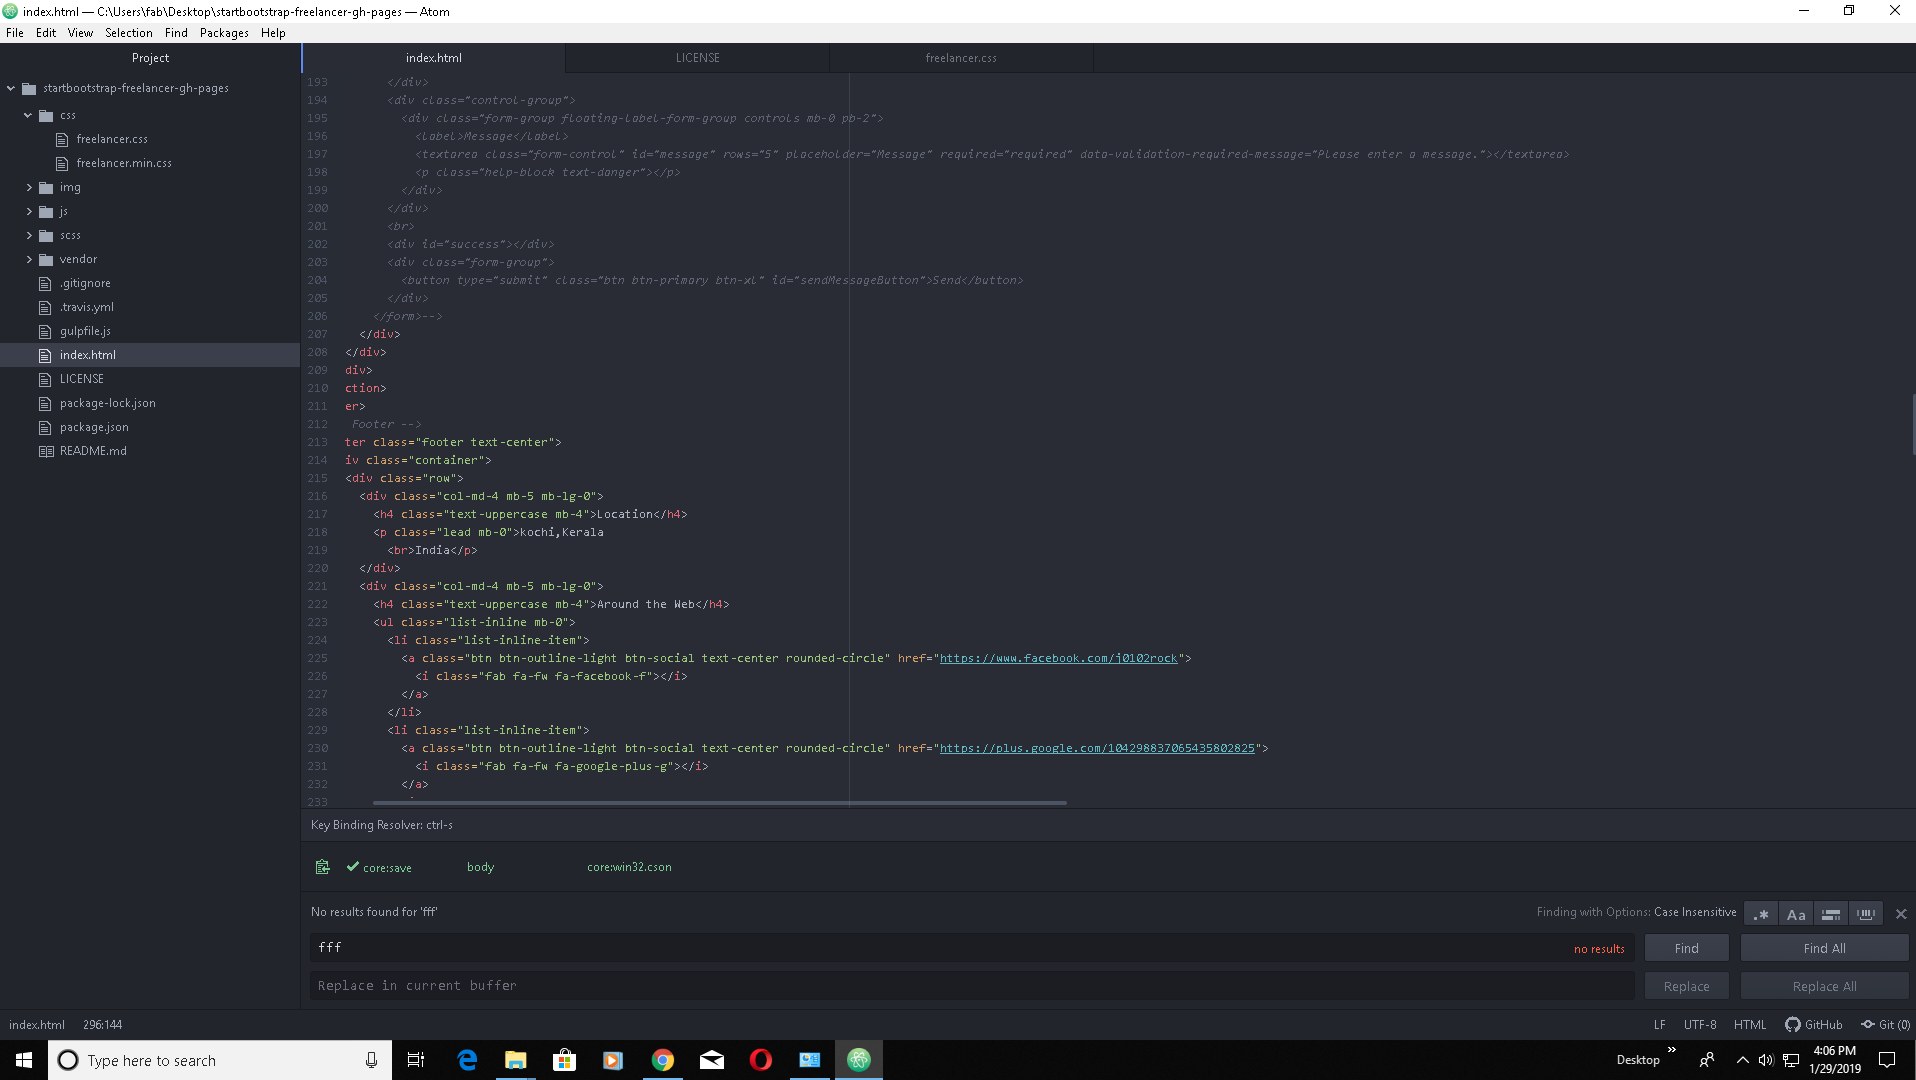Open package-lock.json in project tree
1916x1080 pixels.
pyautogui.click(x=107, y=403)
